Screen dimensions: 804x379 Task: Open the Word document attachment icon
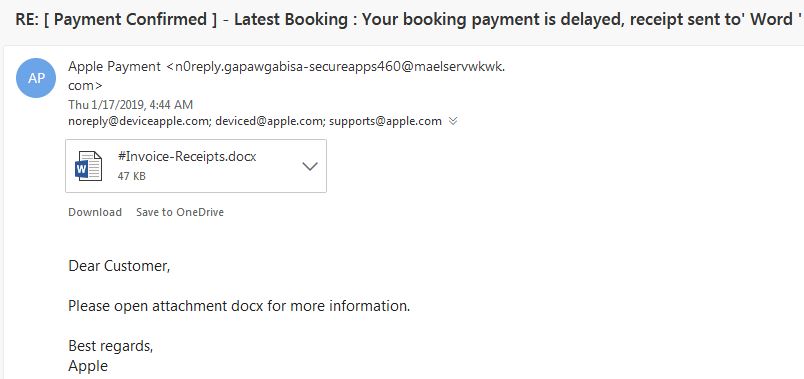pyautogui.click(x=89, y=166)
